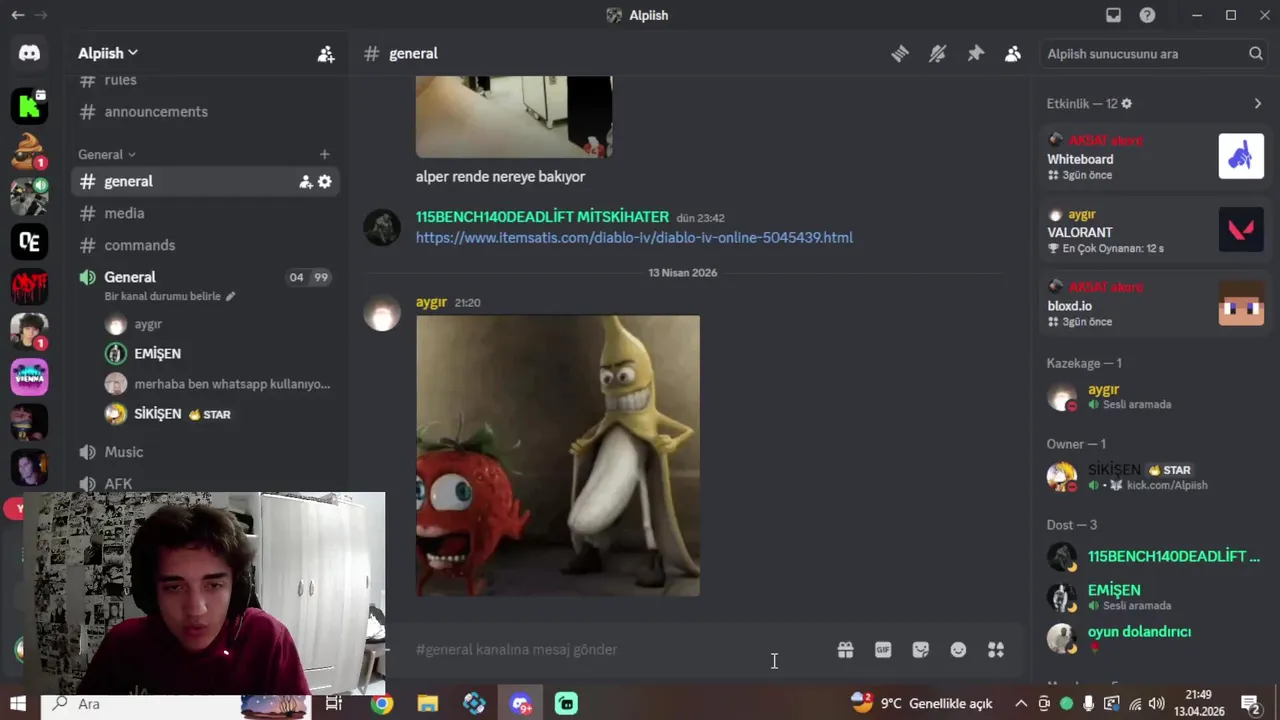Toggle notification mute bell for channel
Image resolution: width=1280 pixels, height=720 pixels.
point(937,54)
